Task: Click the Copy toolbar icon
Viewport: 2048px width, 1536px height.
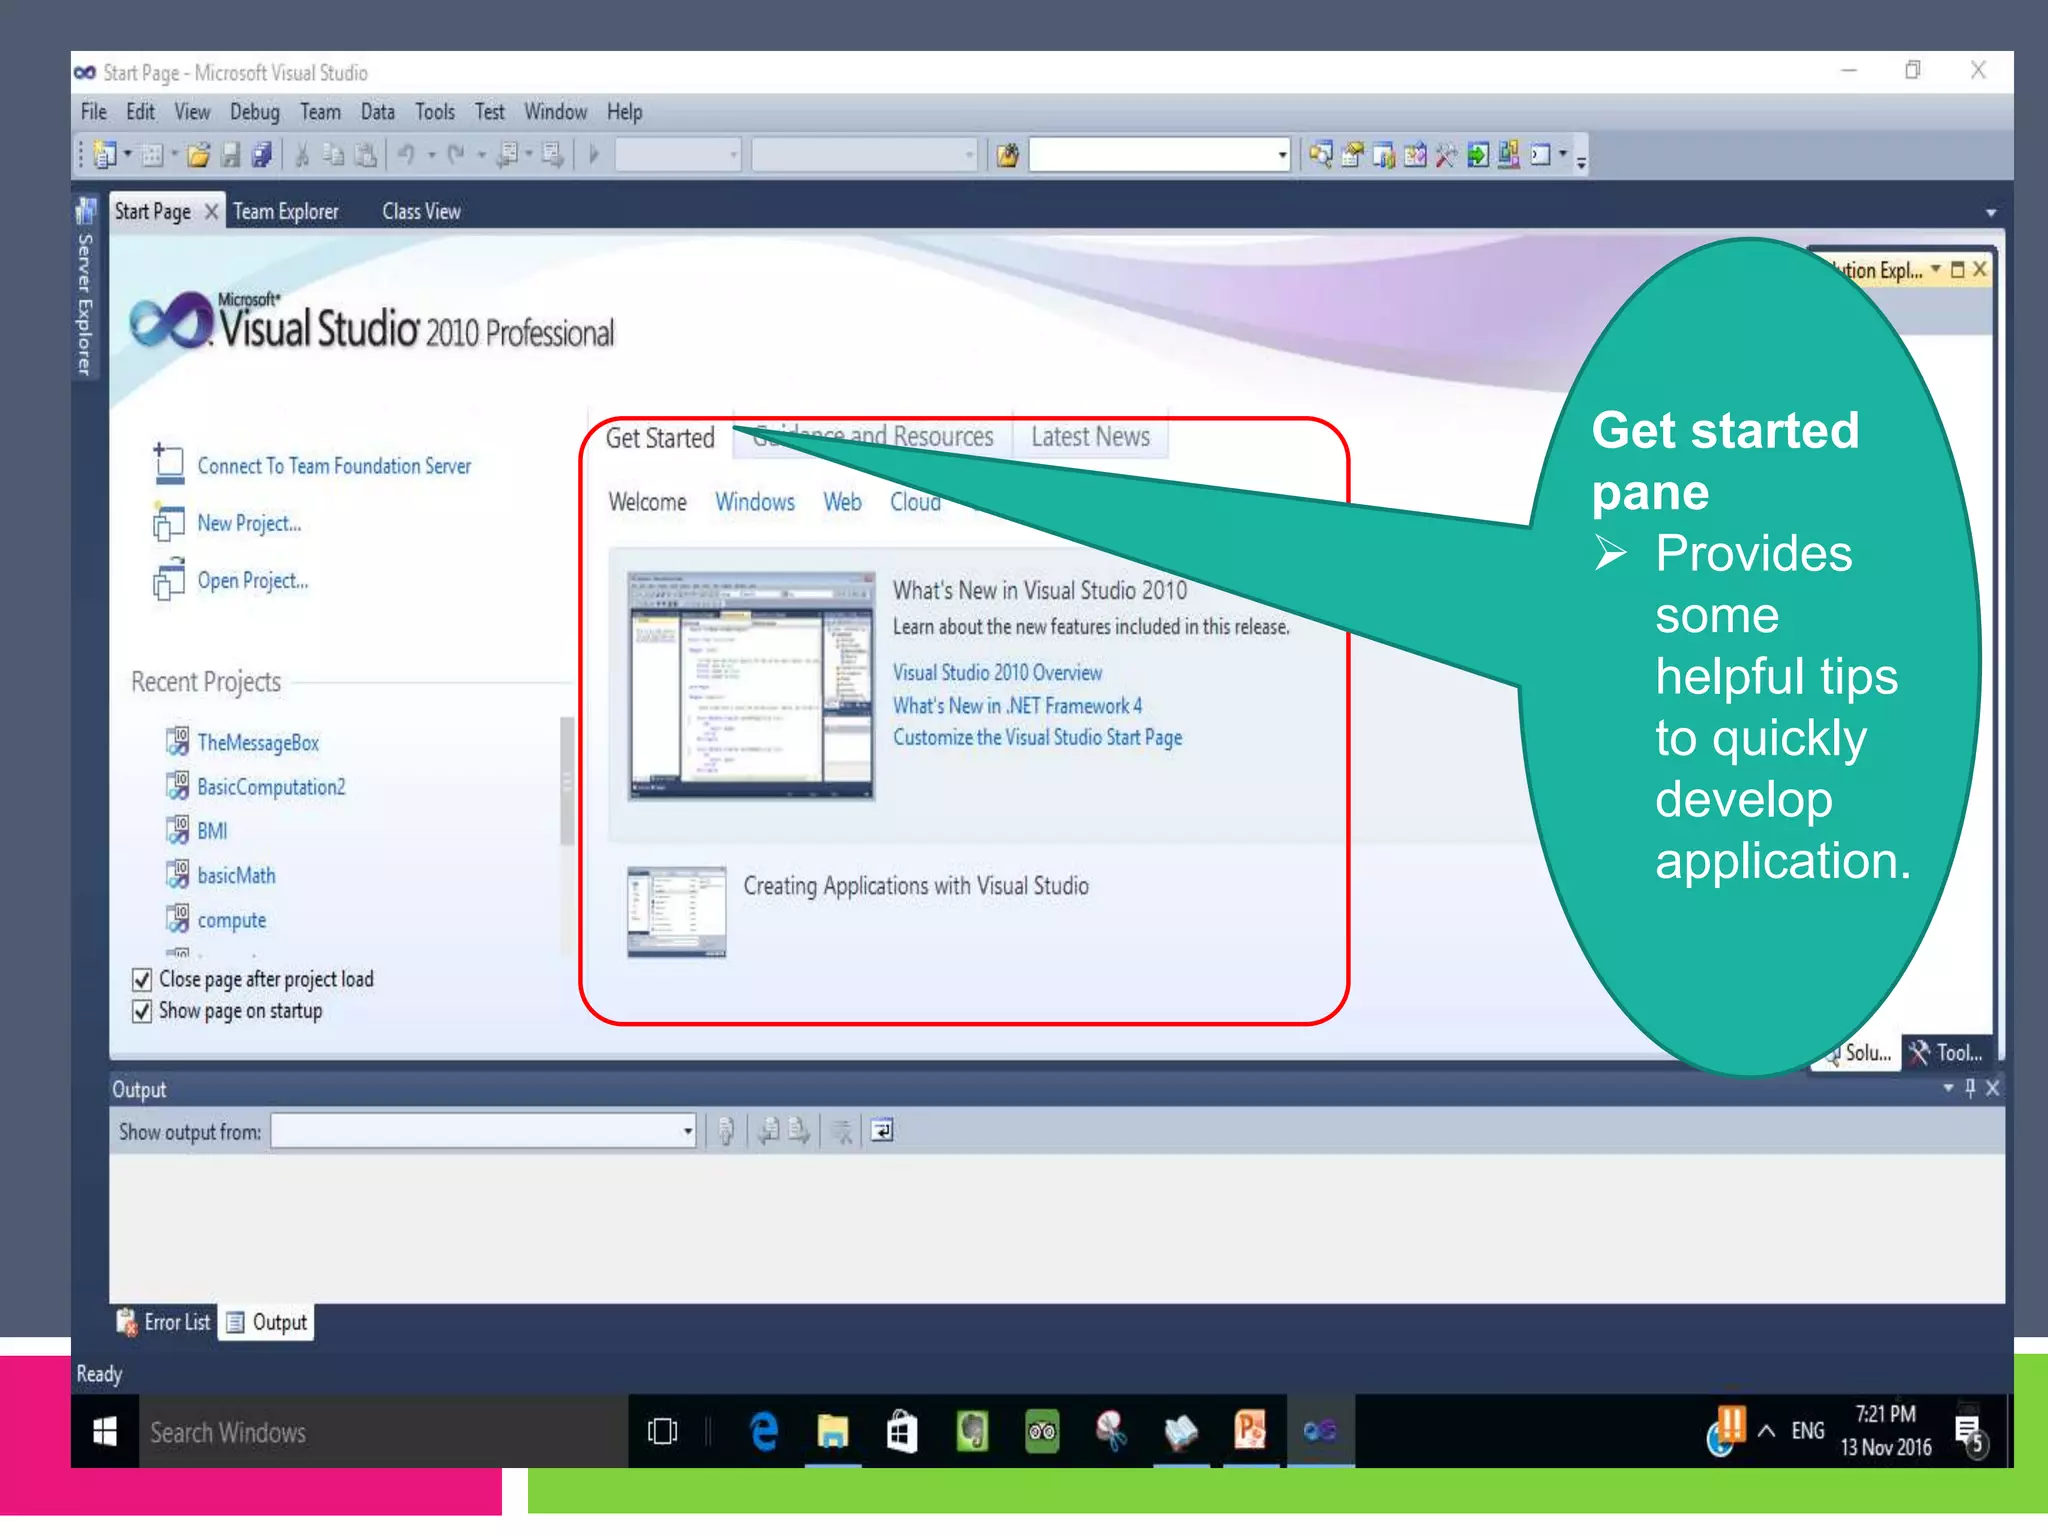Action: [x=334, y=154]
